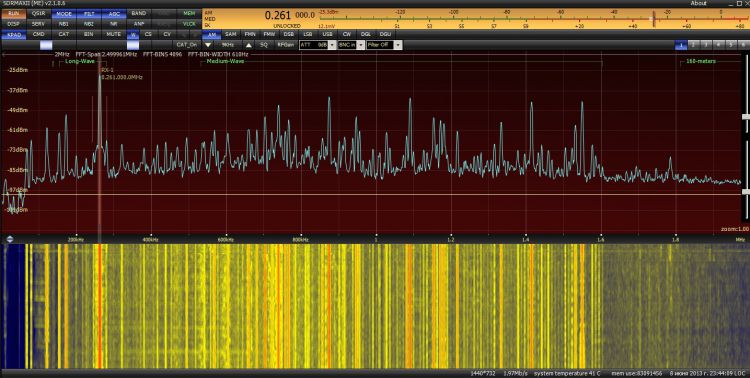The height and width of the screenshot is (378, 750).
Task: Toggle the BIN button
Action: tap(89, 34)
